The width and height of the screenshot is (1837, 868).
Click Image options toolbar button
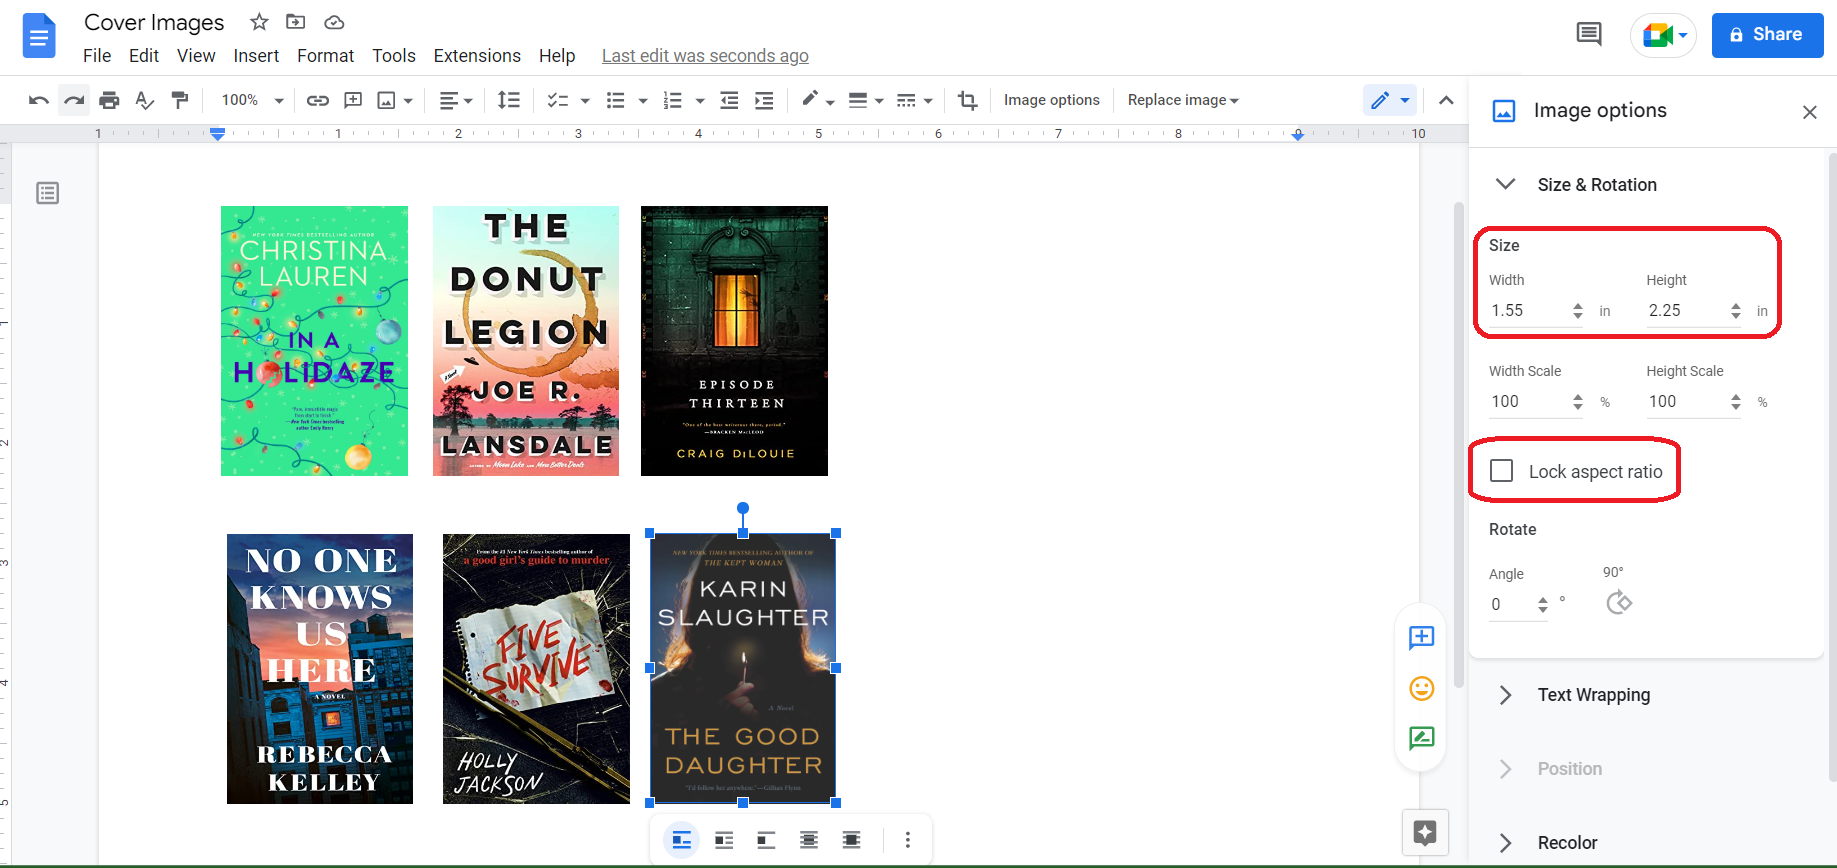1051,100
